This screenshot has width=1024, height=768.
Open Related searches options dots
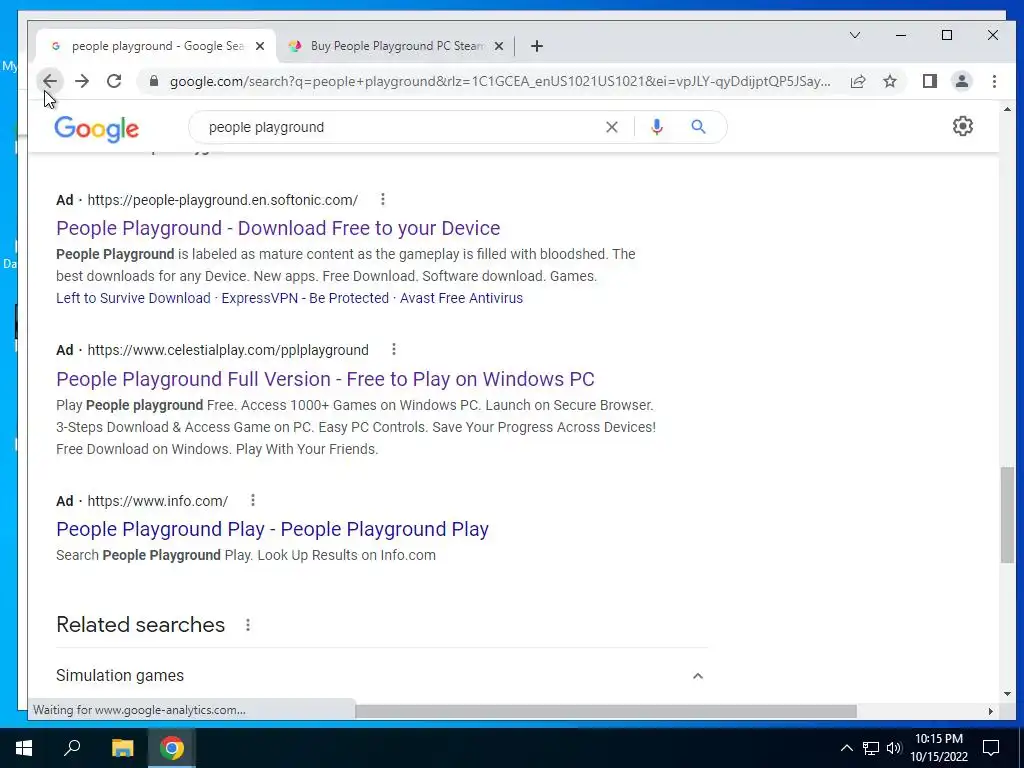248,625
